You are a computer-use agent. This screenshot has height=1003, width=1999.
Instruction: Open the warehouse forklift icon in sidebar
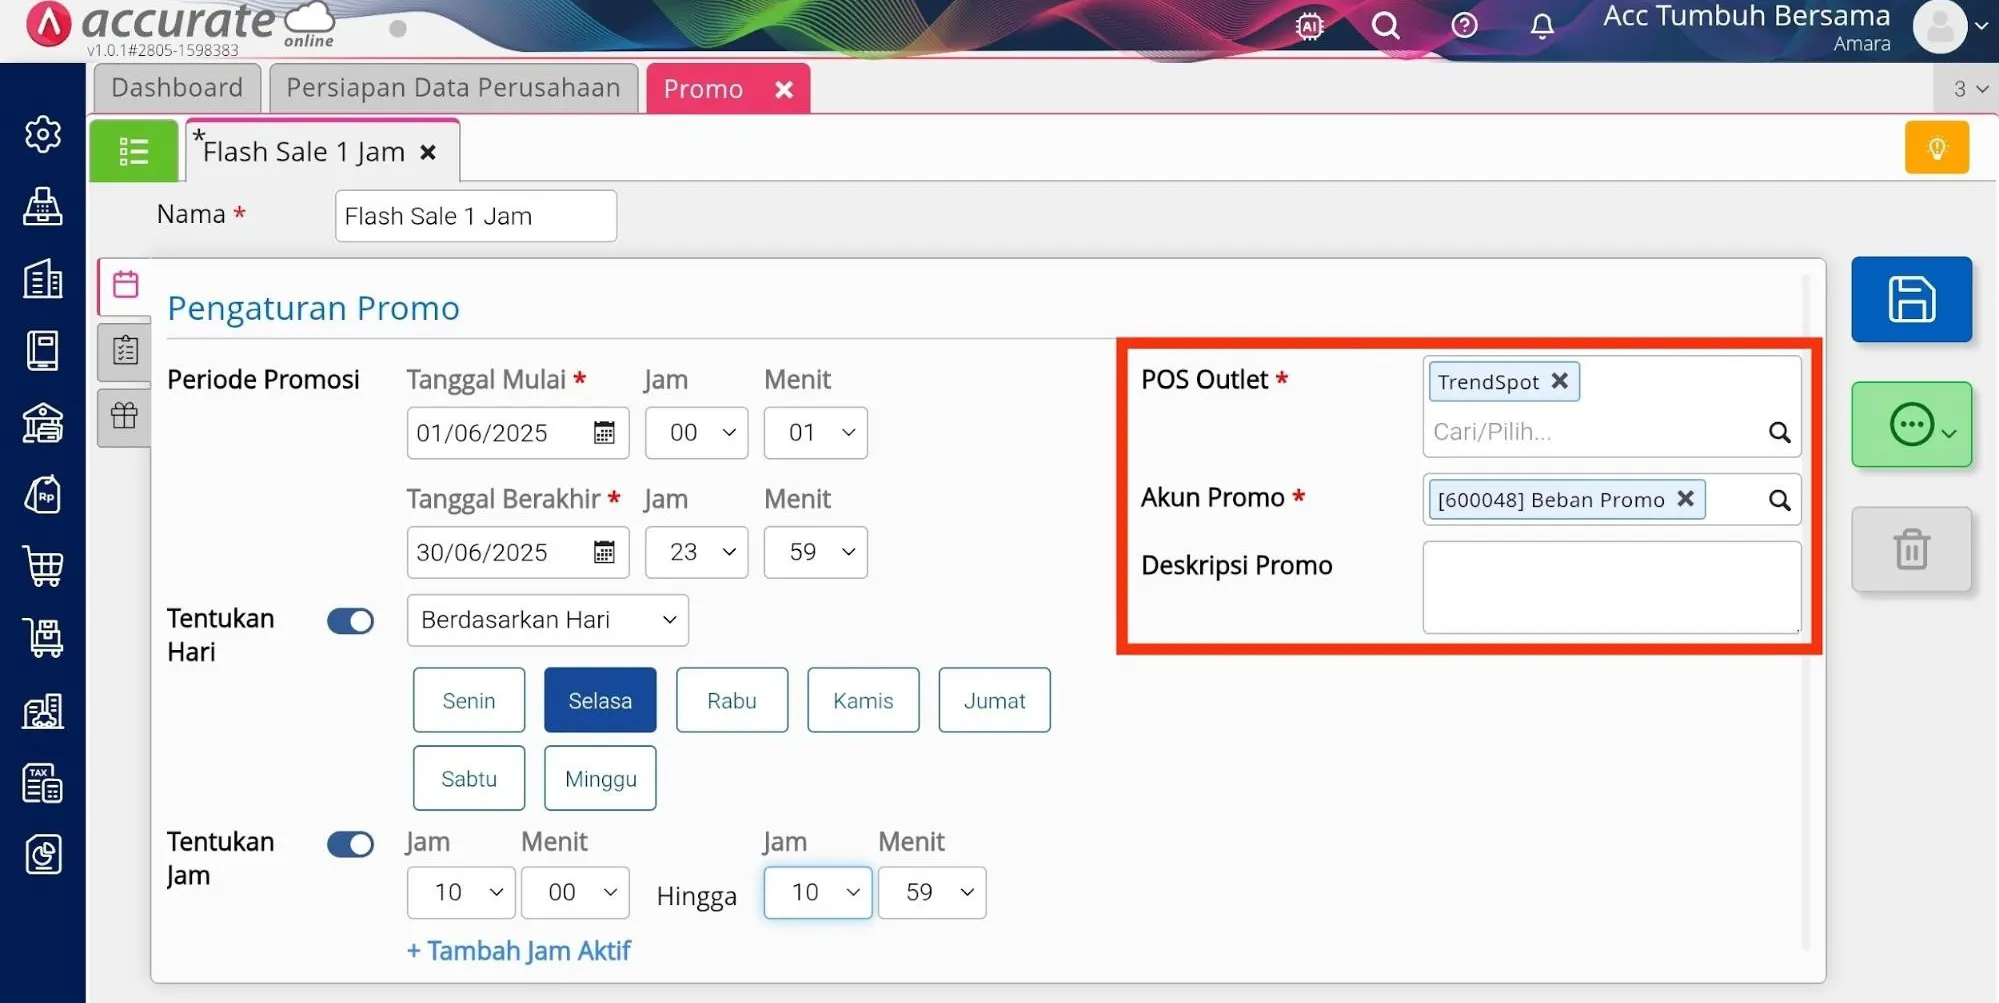coord(42,711)
